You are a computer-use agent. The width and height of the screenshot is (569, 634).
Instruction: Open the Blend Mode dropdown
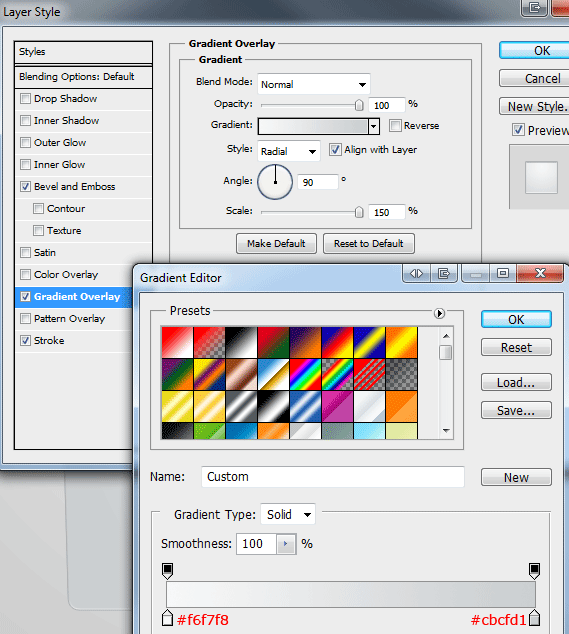(314, 84)
